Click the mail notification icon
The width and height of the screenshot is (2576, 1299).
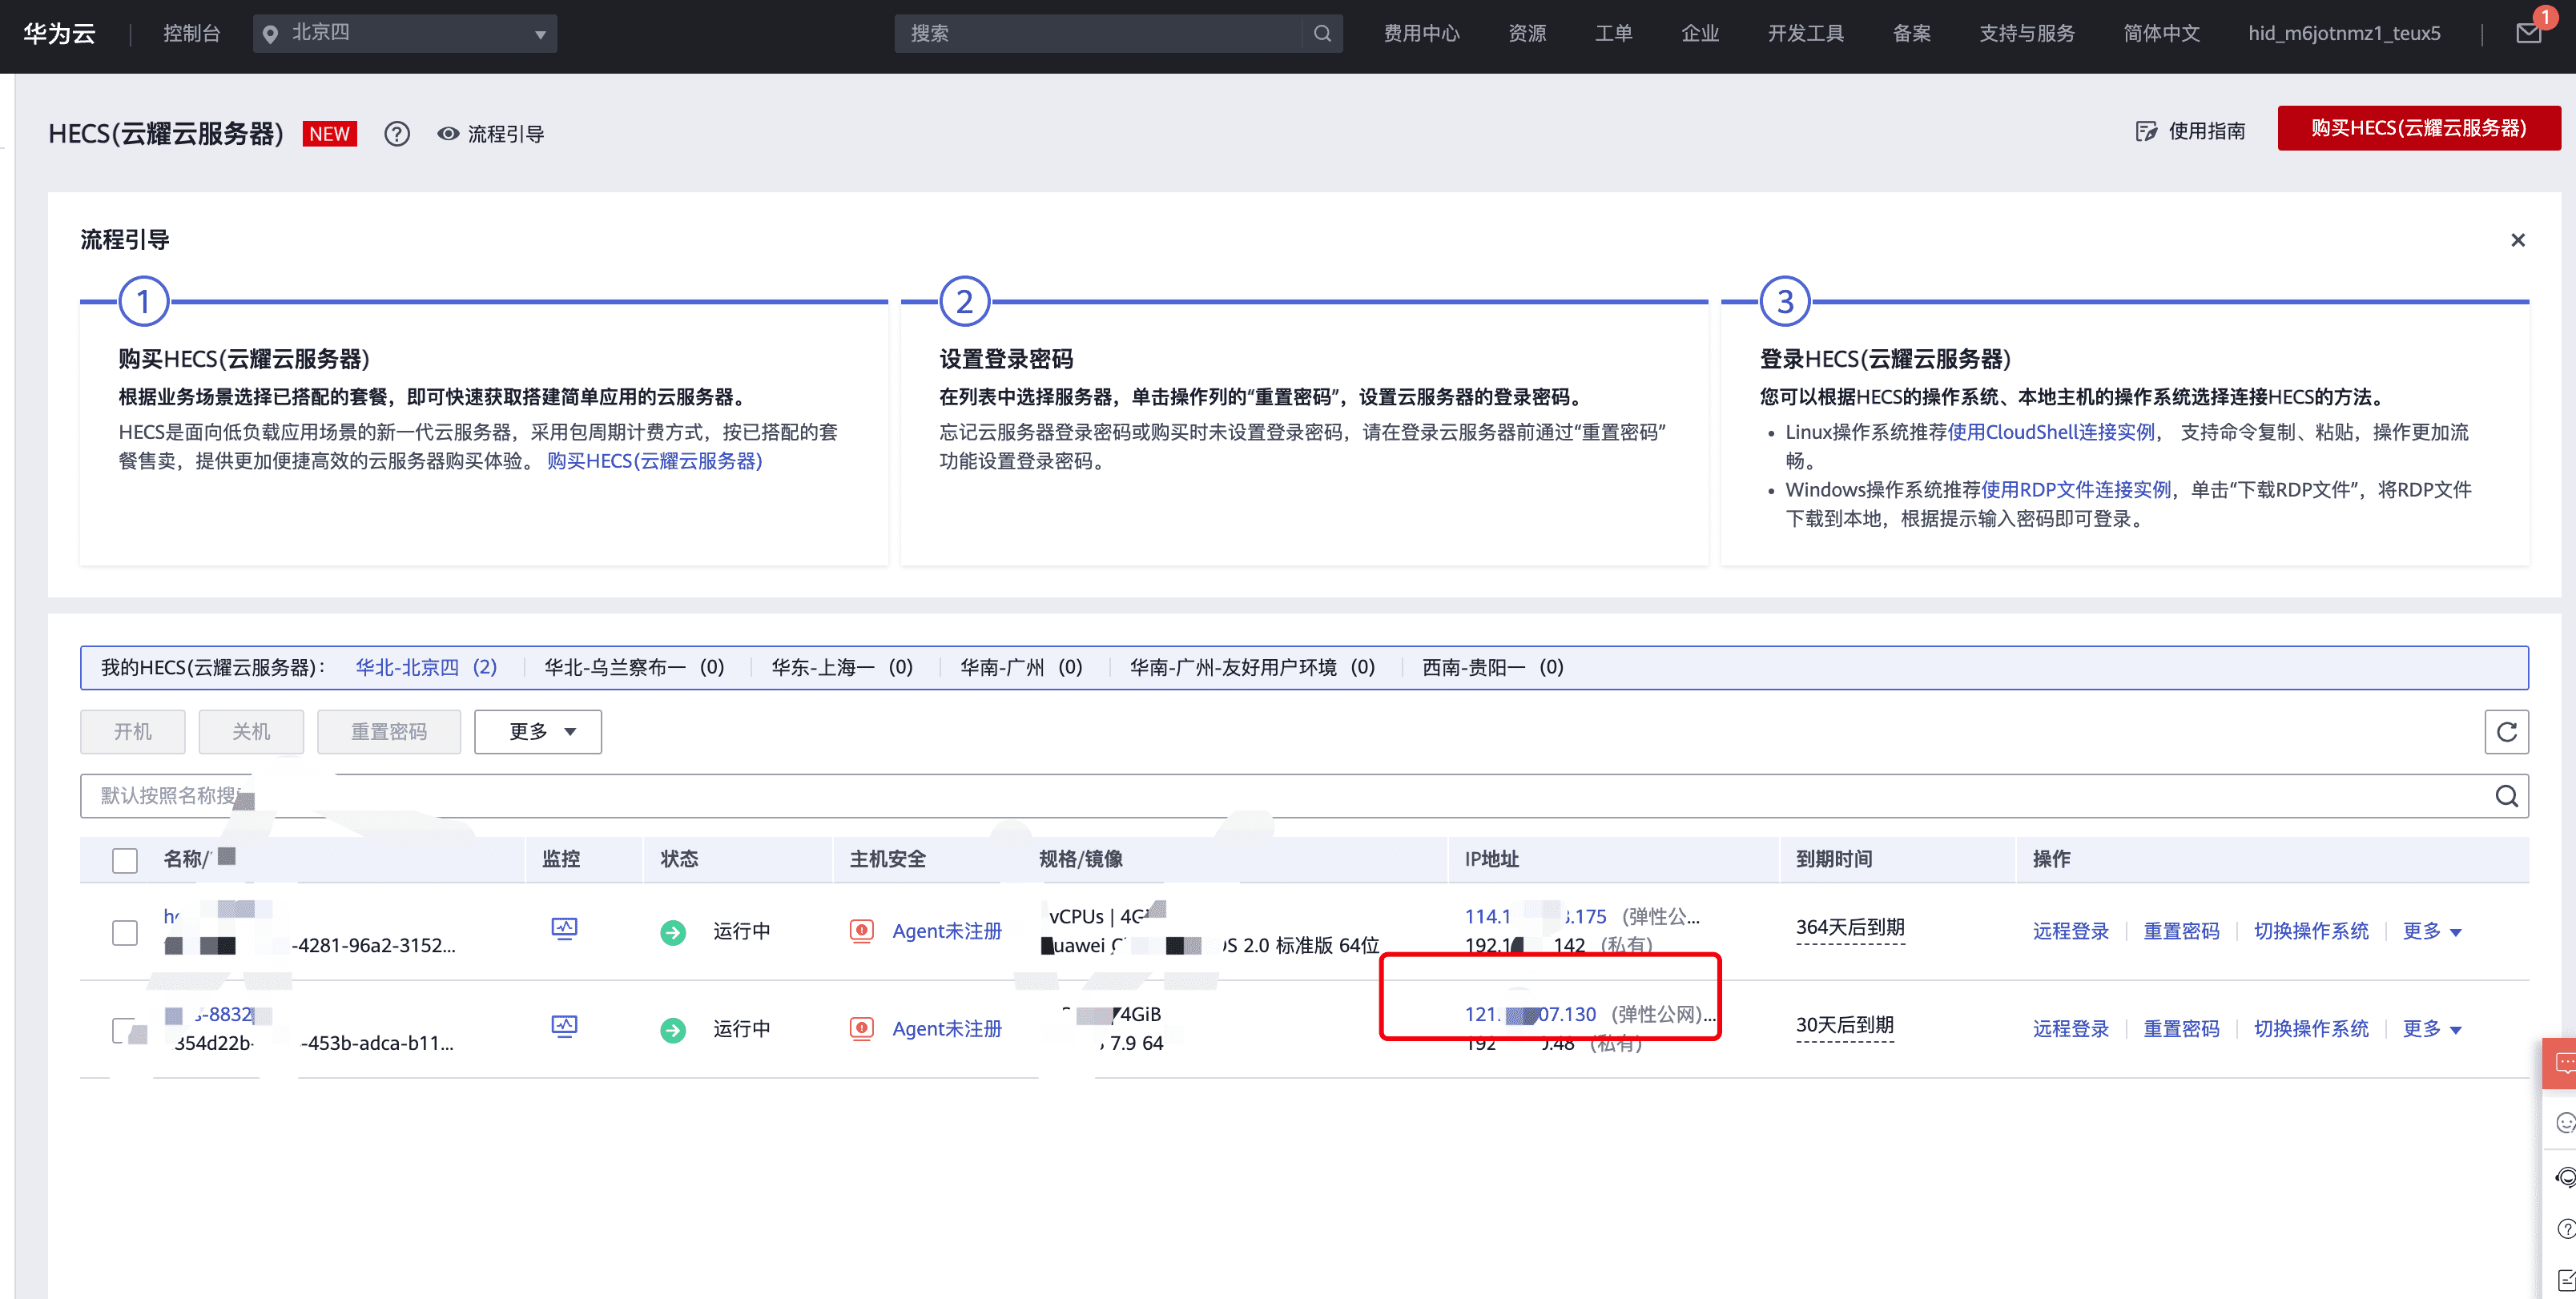point(2528,33)
